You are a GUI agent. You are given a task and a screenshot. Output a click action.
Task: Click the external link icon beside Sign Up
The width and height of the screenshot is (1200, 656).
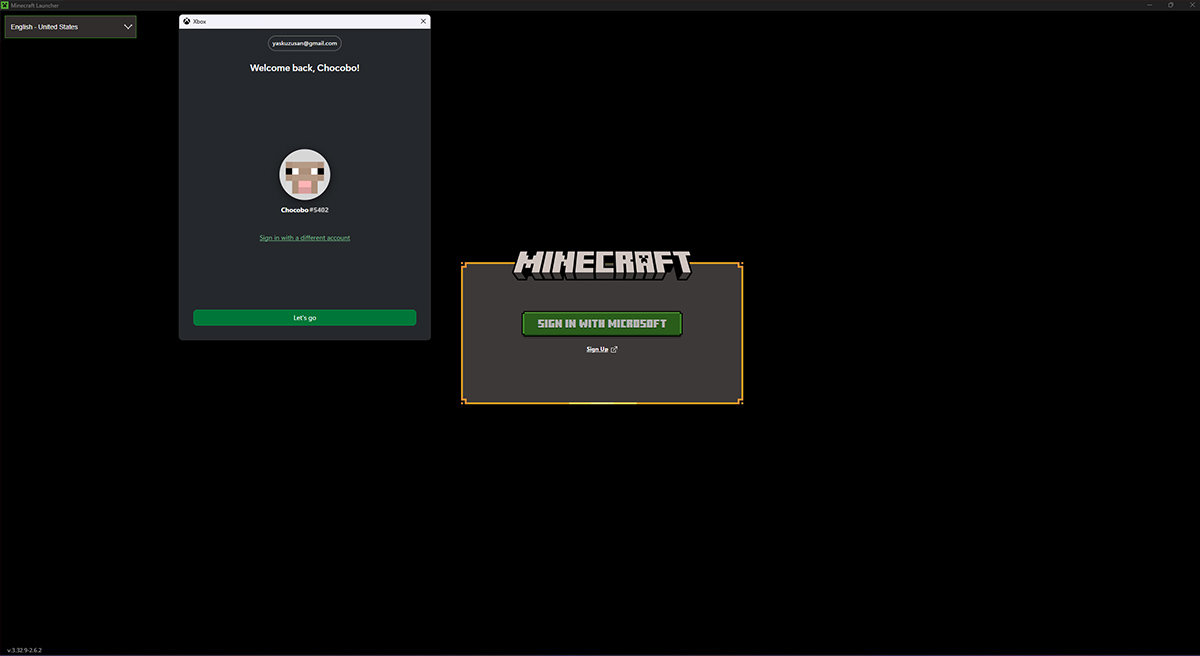[x=614, y=349]
